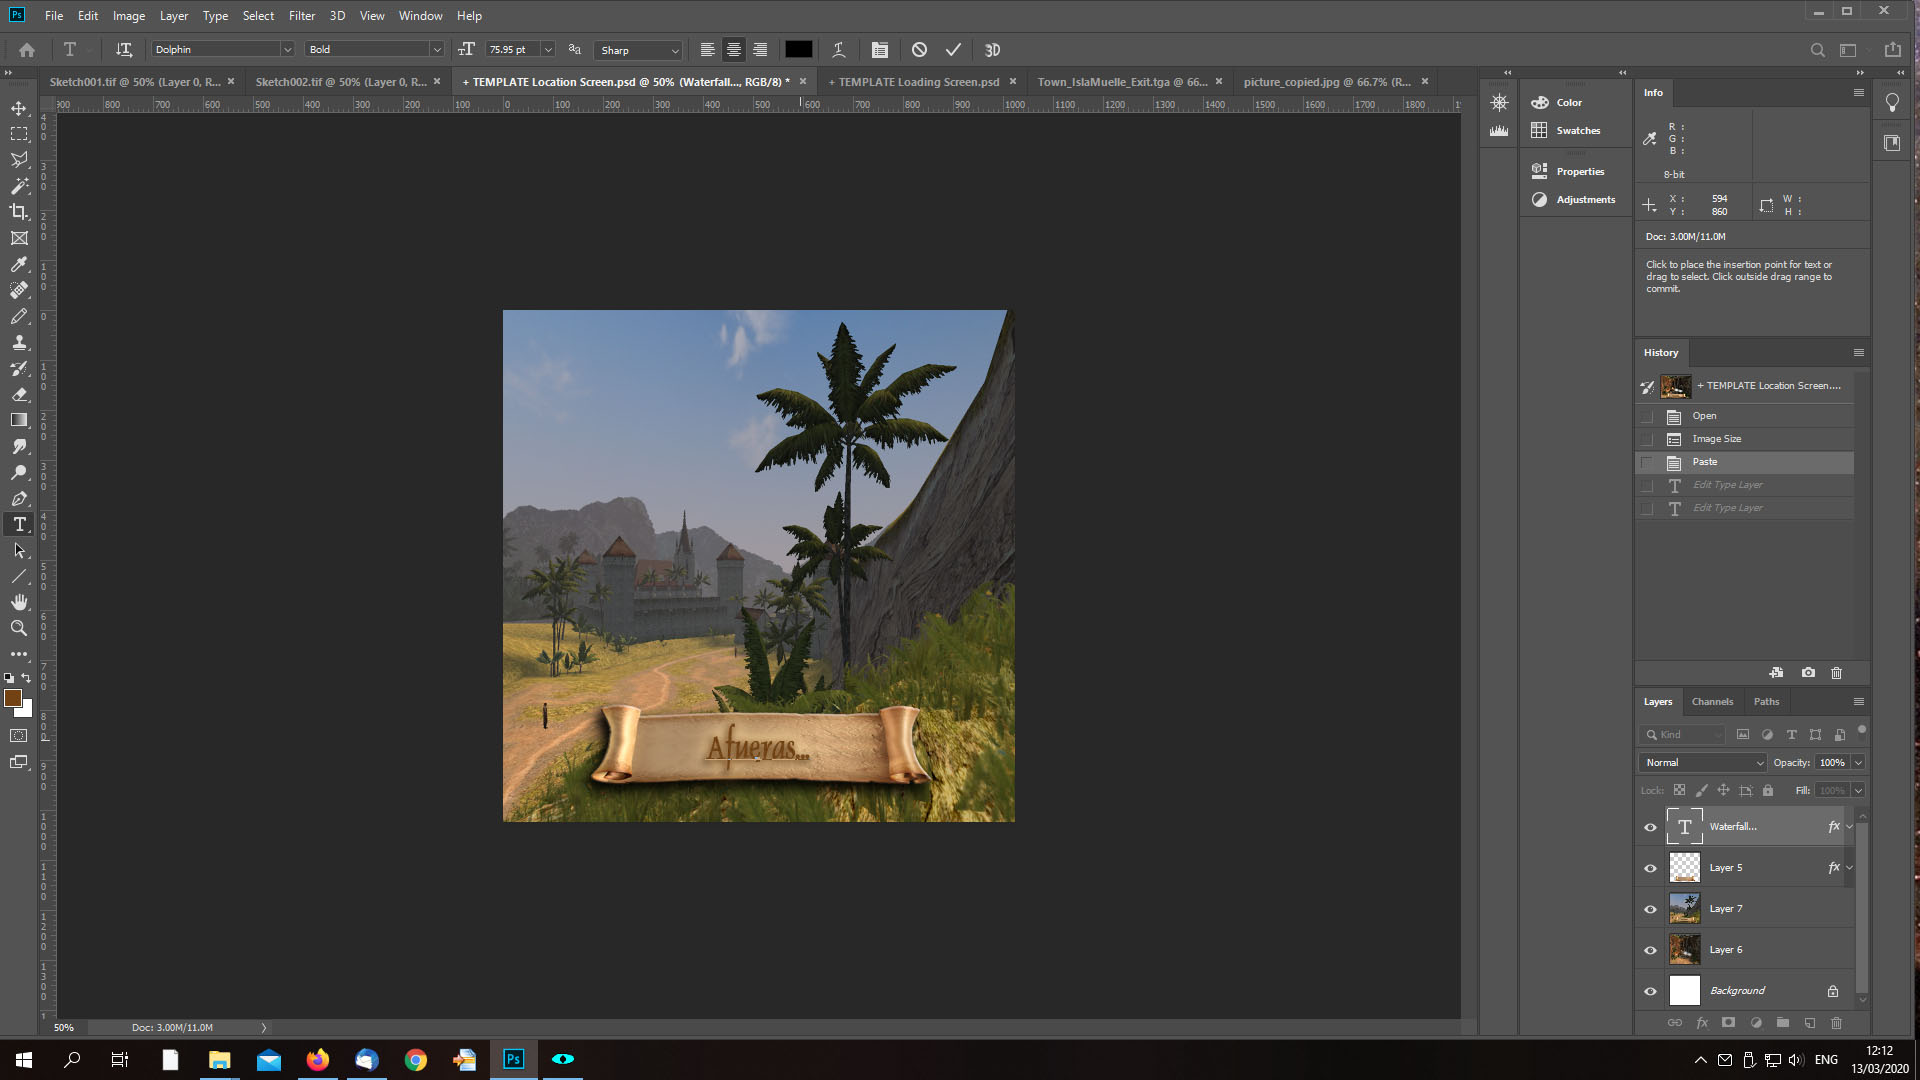Hide the Layer 7 layer

pyautogui.click(x=1650, y=909)
